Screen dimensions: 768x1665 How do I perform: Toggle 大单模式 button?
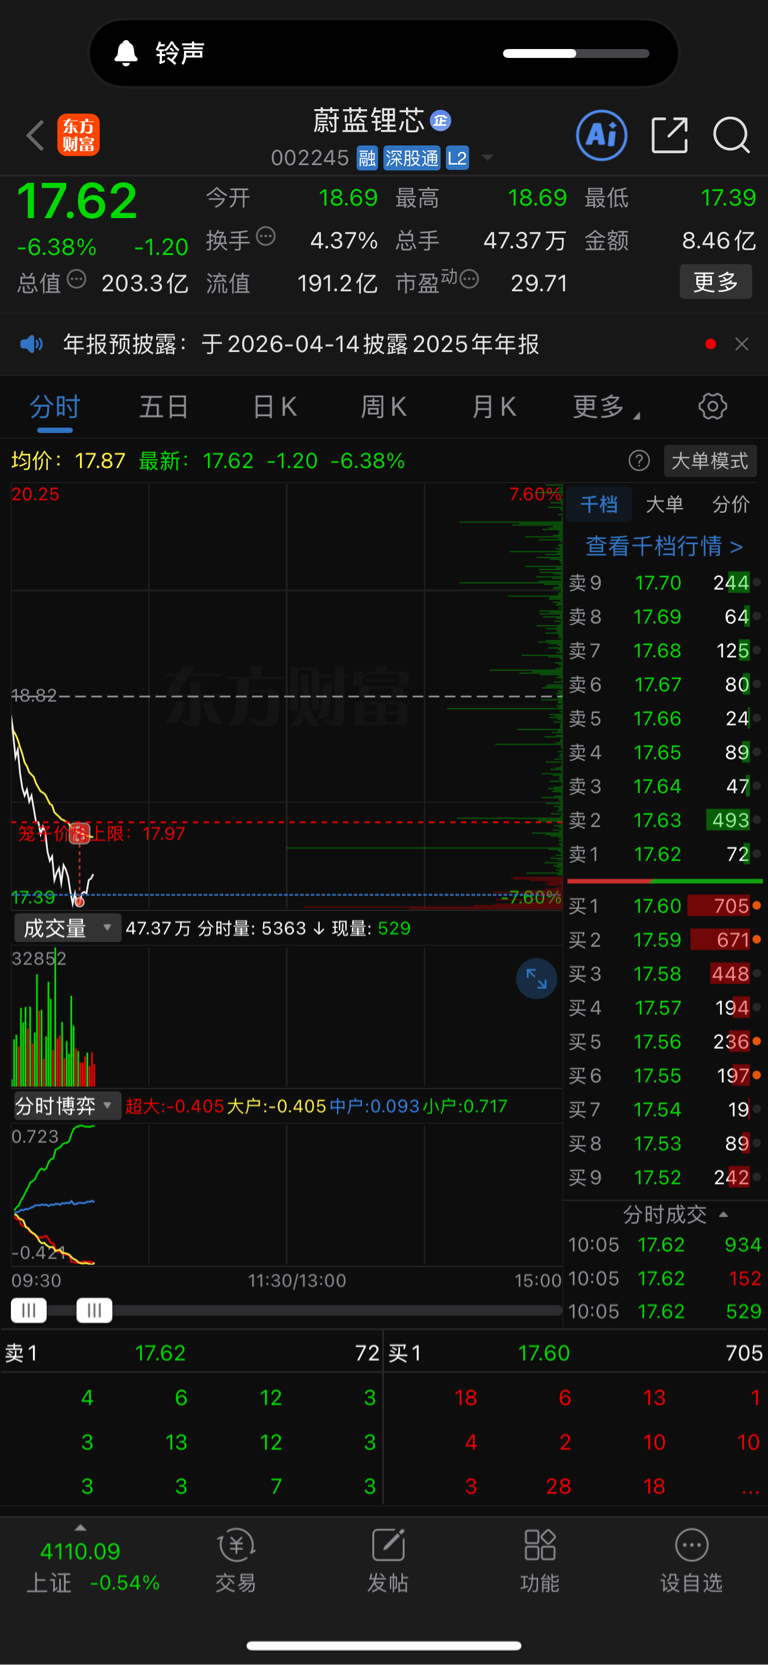(x=709, y=460)
